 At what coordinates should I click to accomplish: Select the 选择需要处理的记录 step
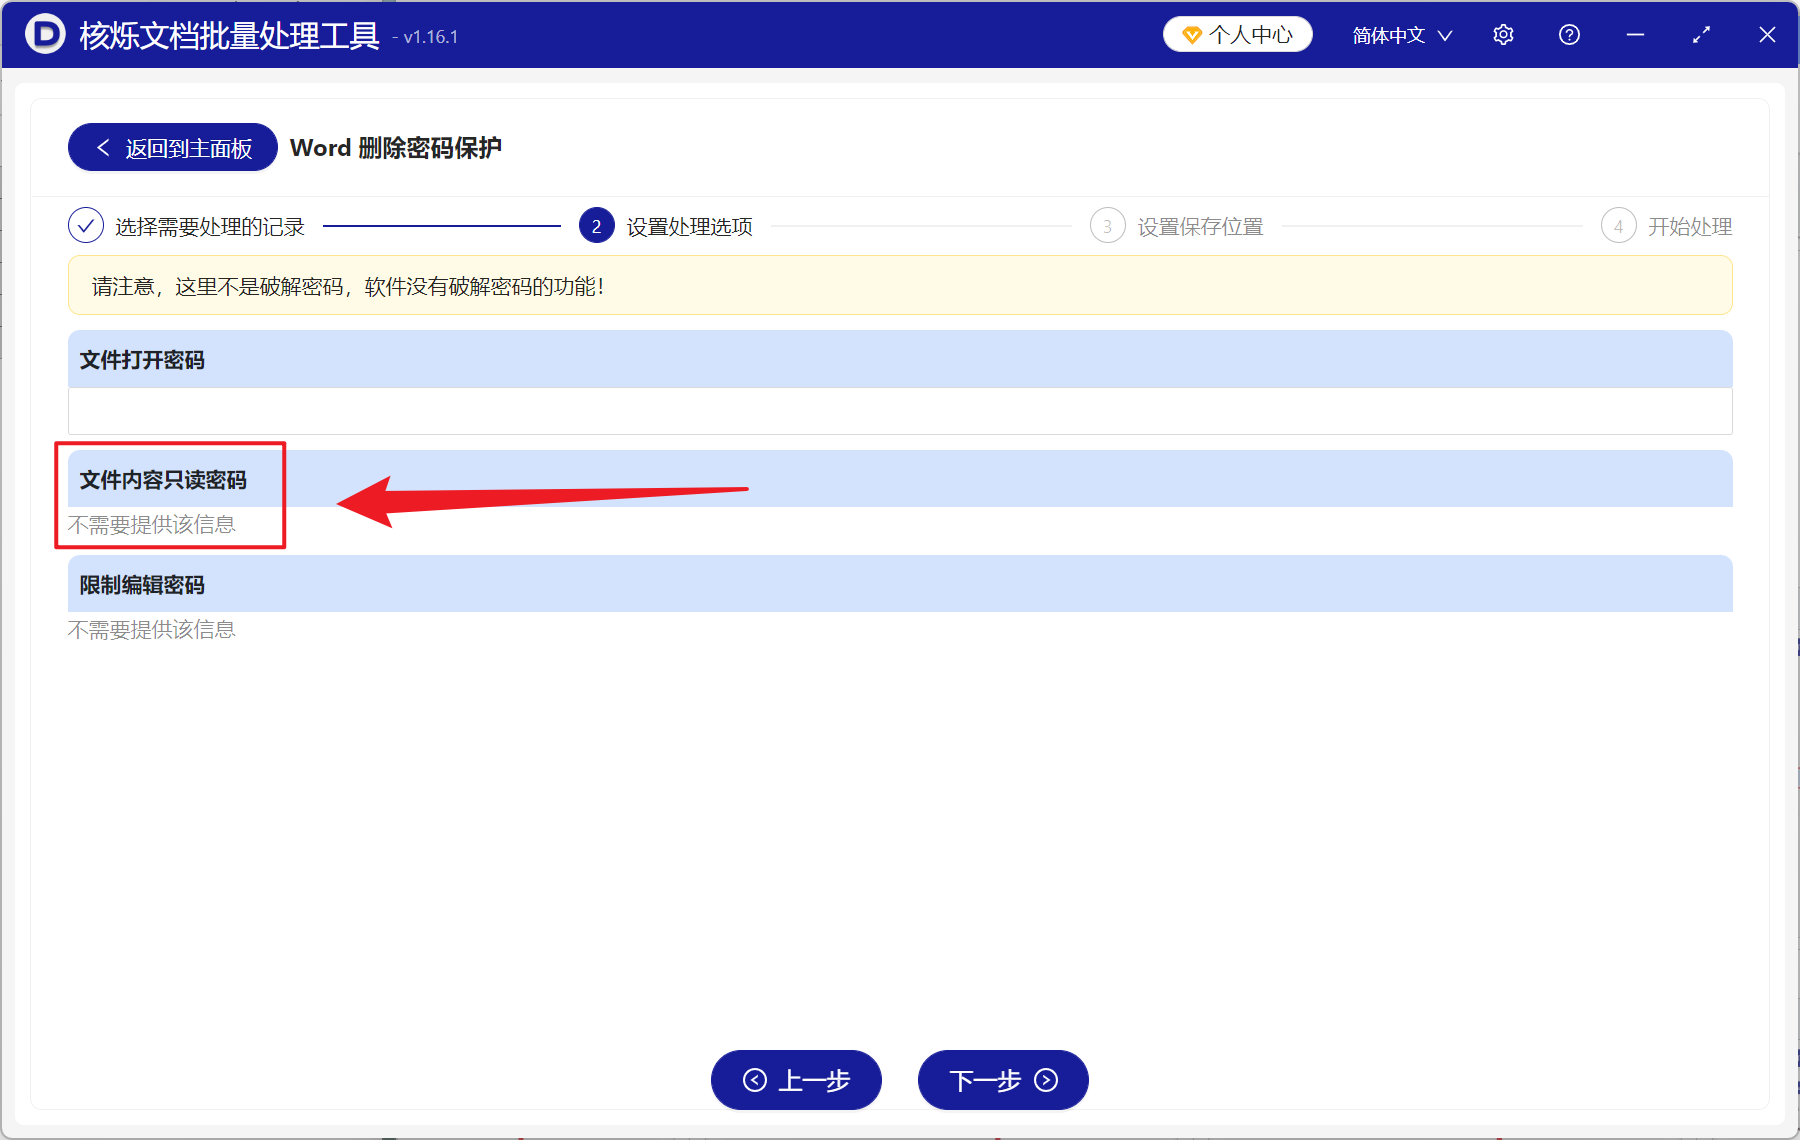(211, 226)
